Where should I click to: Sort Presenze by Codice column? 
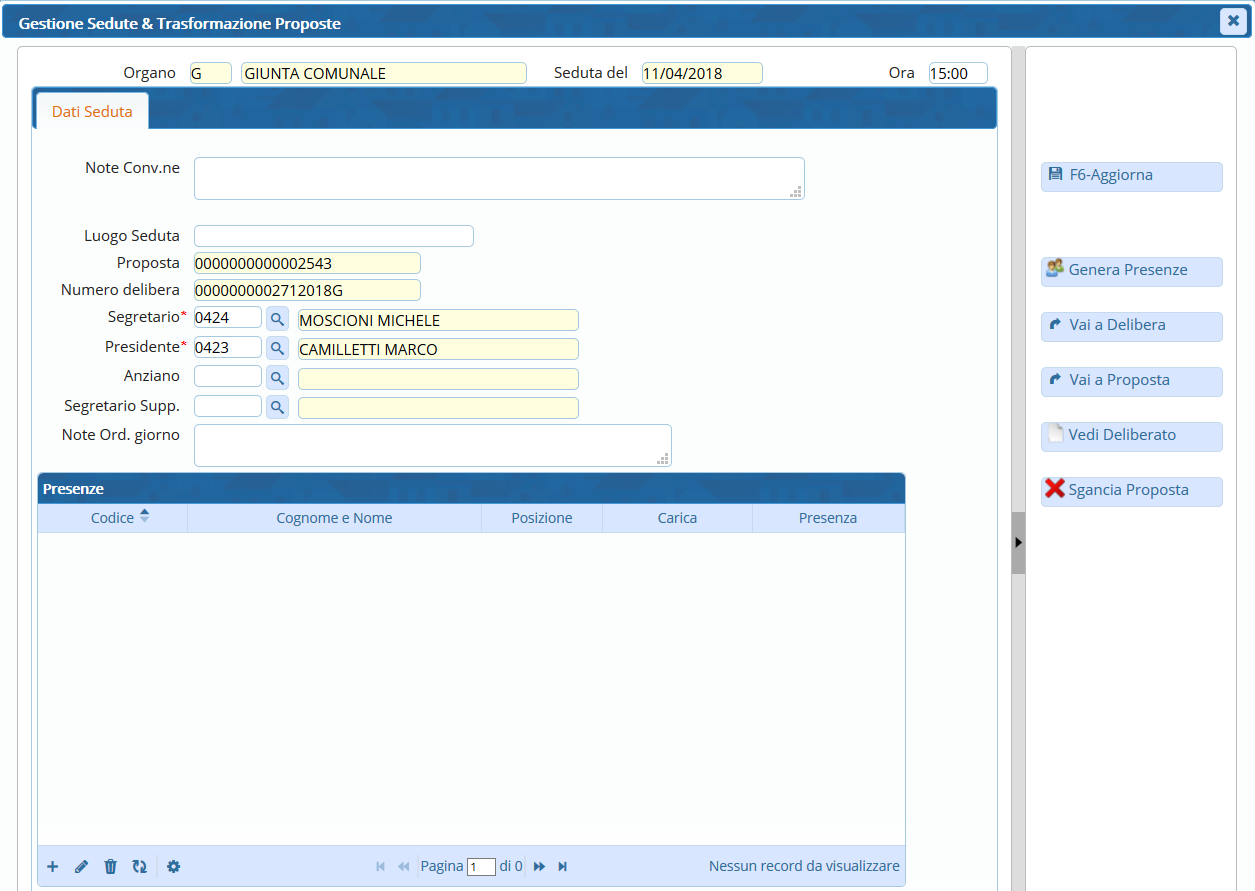113,518
